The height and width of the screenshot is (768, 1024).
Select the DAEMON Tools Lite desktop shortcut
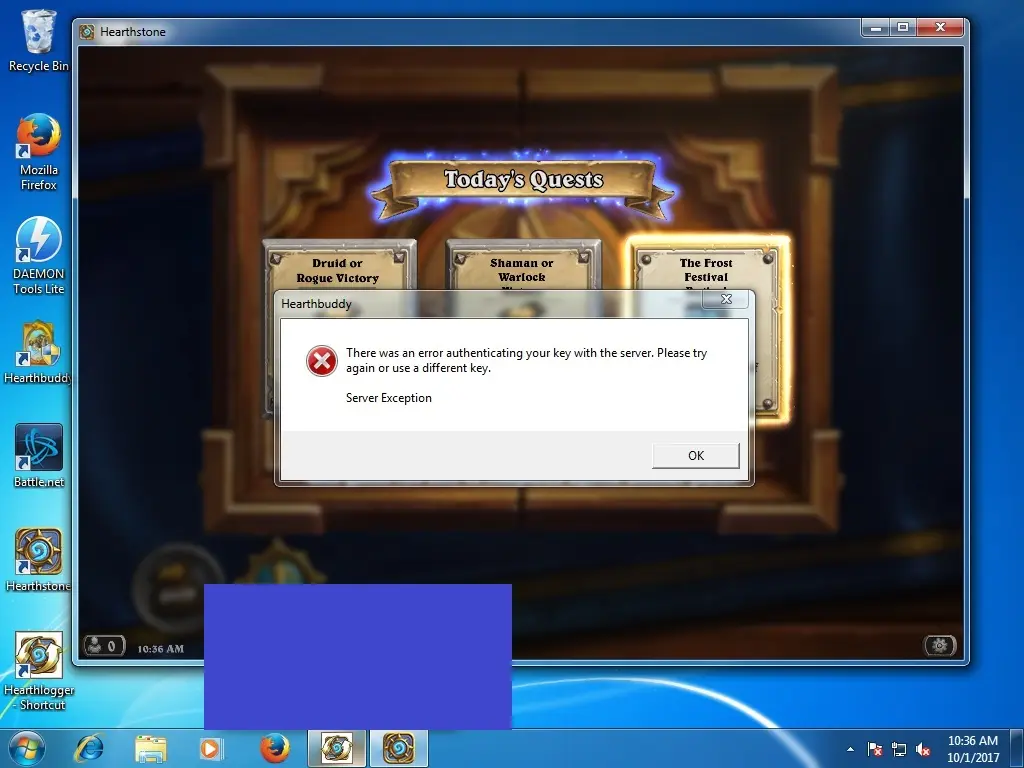[x=39, y=255]
